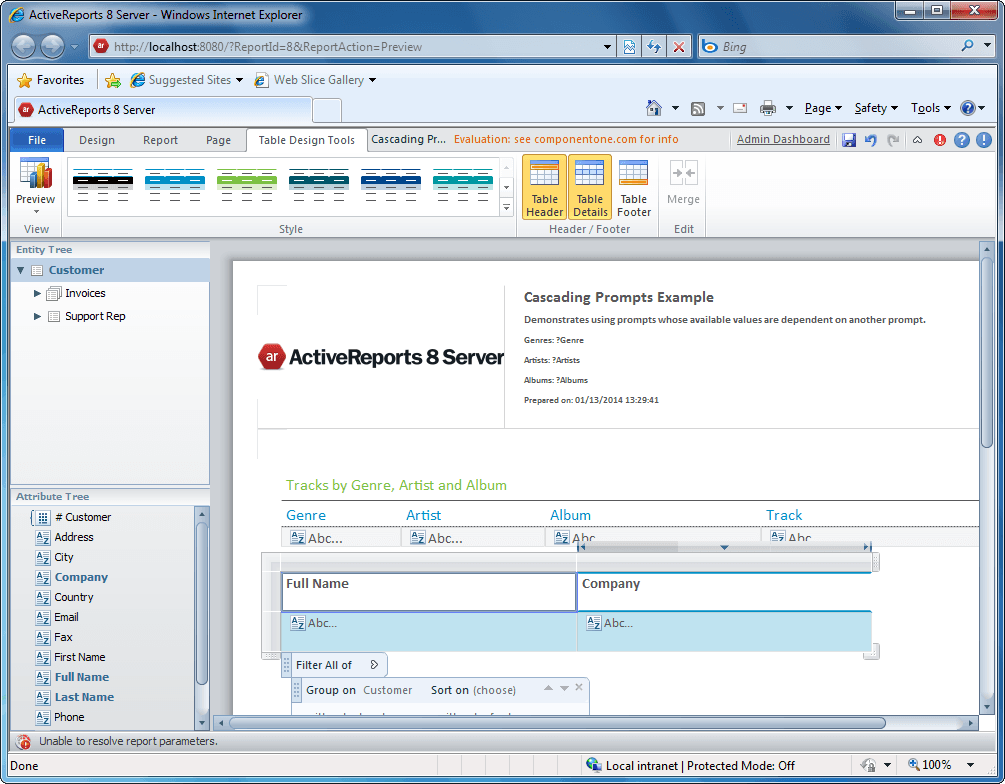Switch to the Design tab

[97, 140]
